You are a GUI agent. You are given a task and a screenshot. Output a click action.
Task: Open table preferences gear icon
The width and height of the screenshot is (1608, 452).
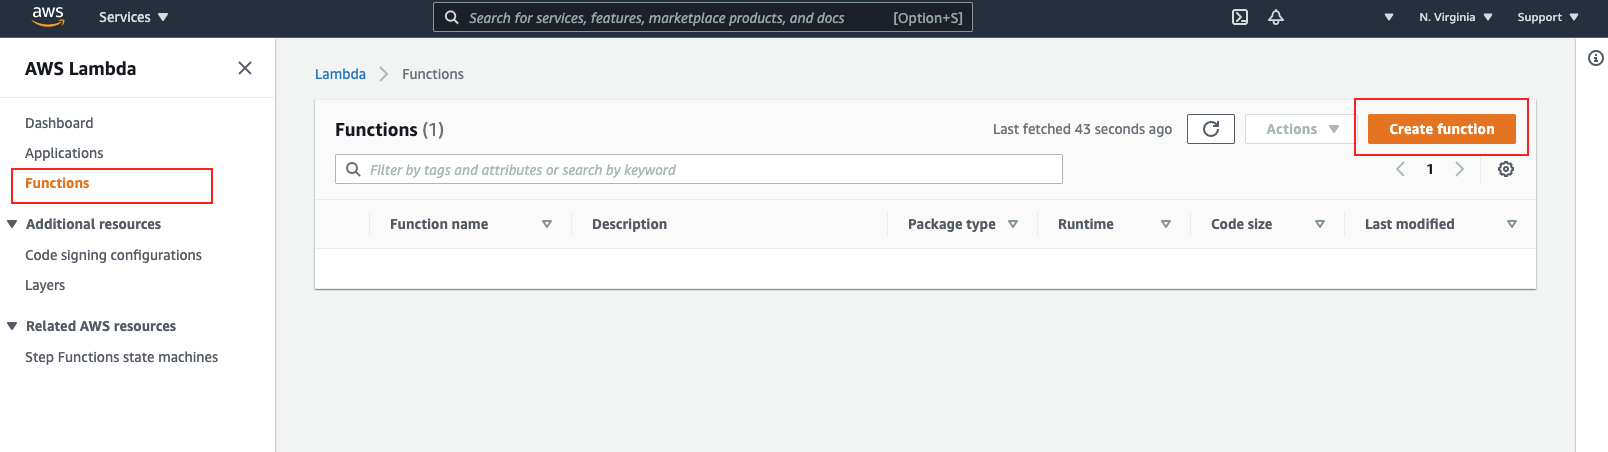(x=1506, y=169)
